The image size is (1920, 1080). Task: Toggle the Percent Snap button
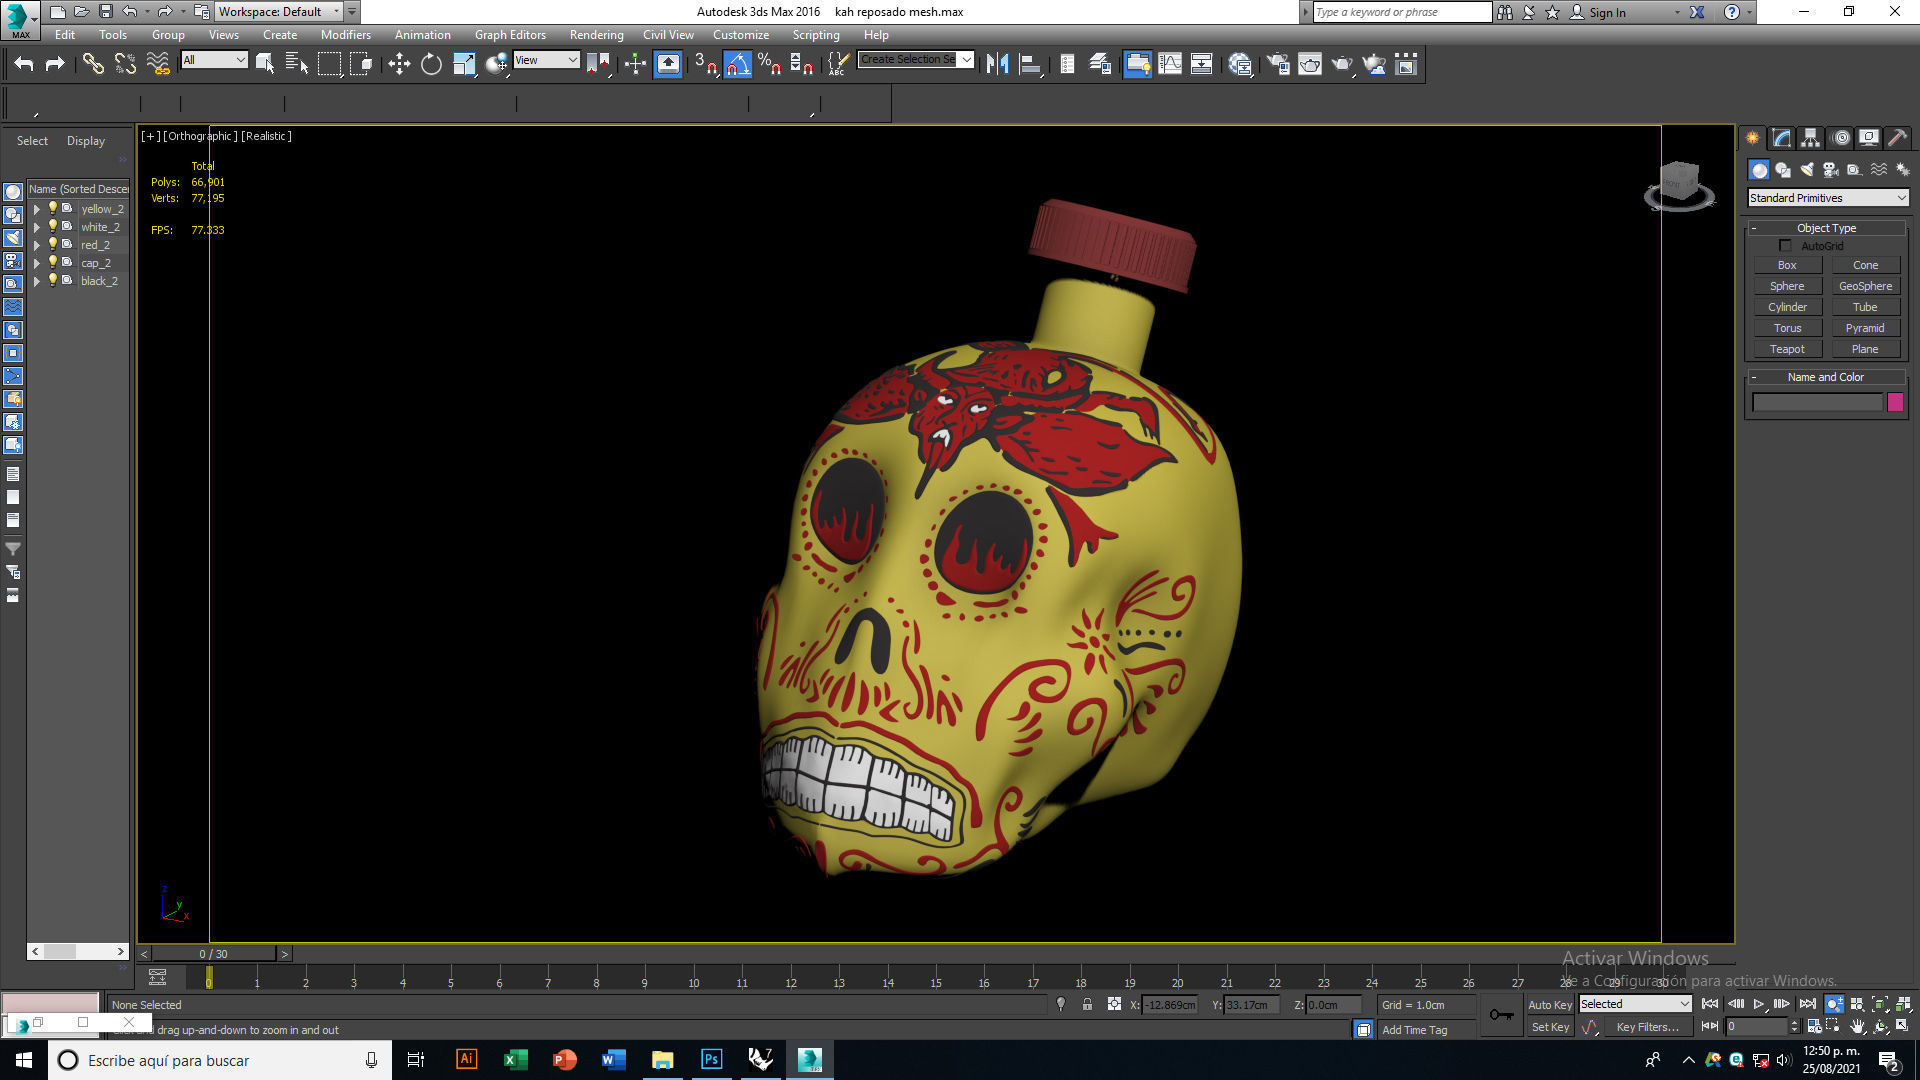[x=769, y=64]
